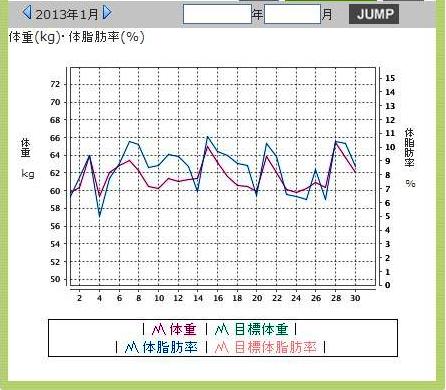Click the x-axis label 20

point(257,298)
